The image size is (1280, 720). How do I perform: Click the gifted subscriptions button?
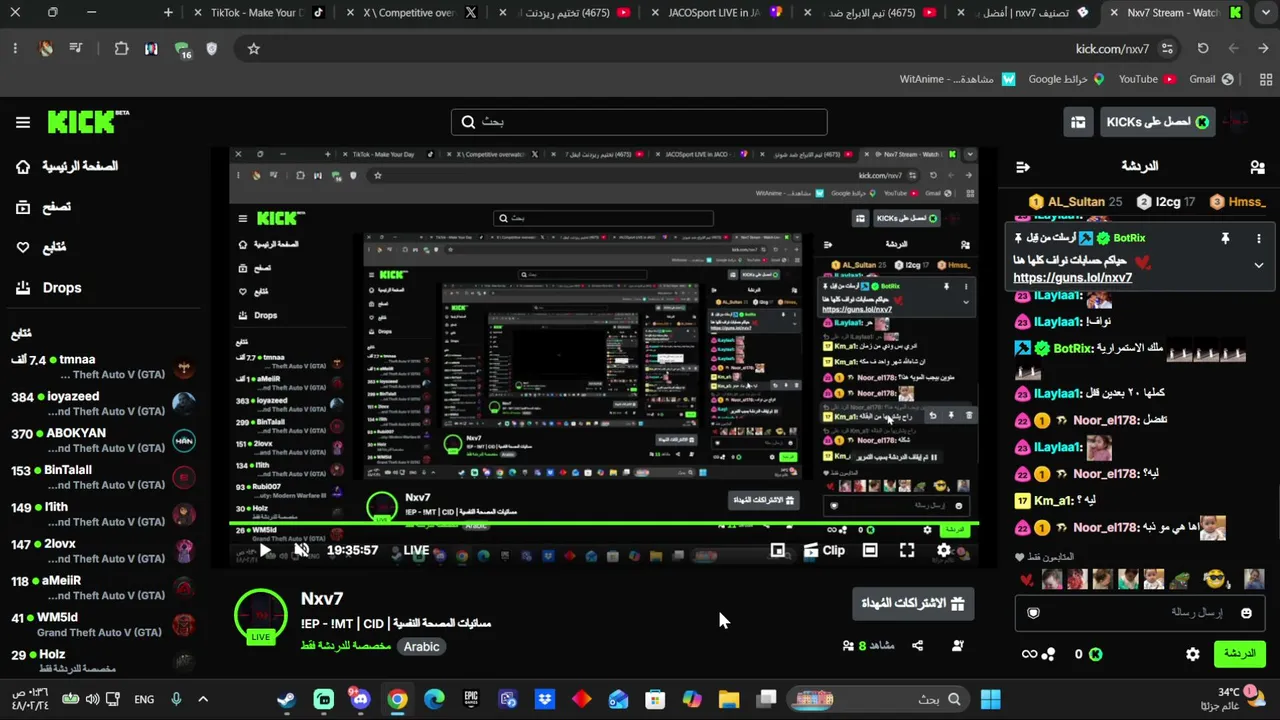pyautogui.click(x=913, y=604)
